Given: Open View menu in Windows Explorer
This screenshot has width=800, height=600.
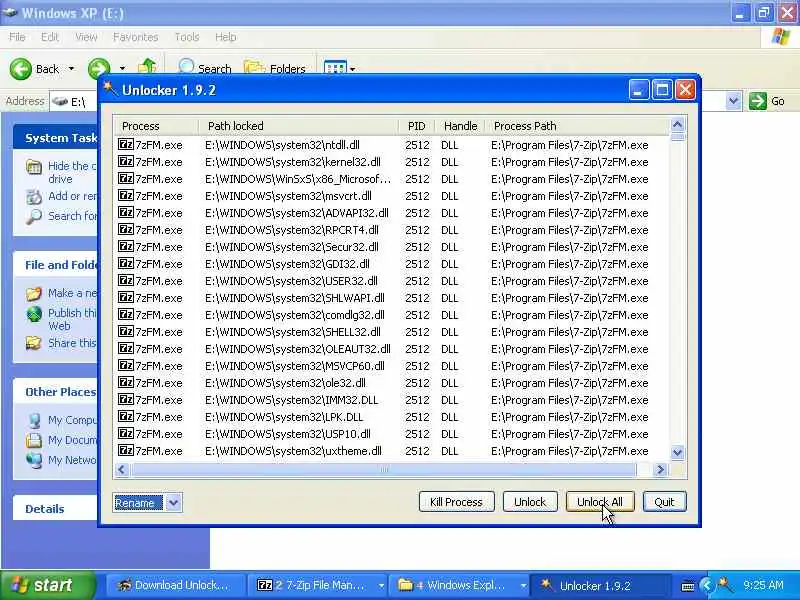Looking at the screenshot, I should [x=86, y=37].
